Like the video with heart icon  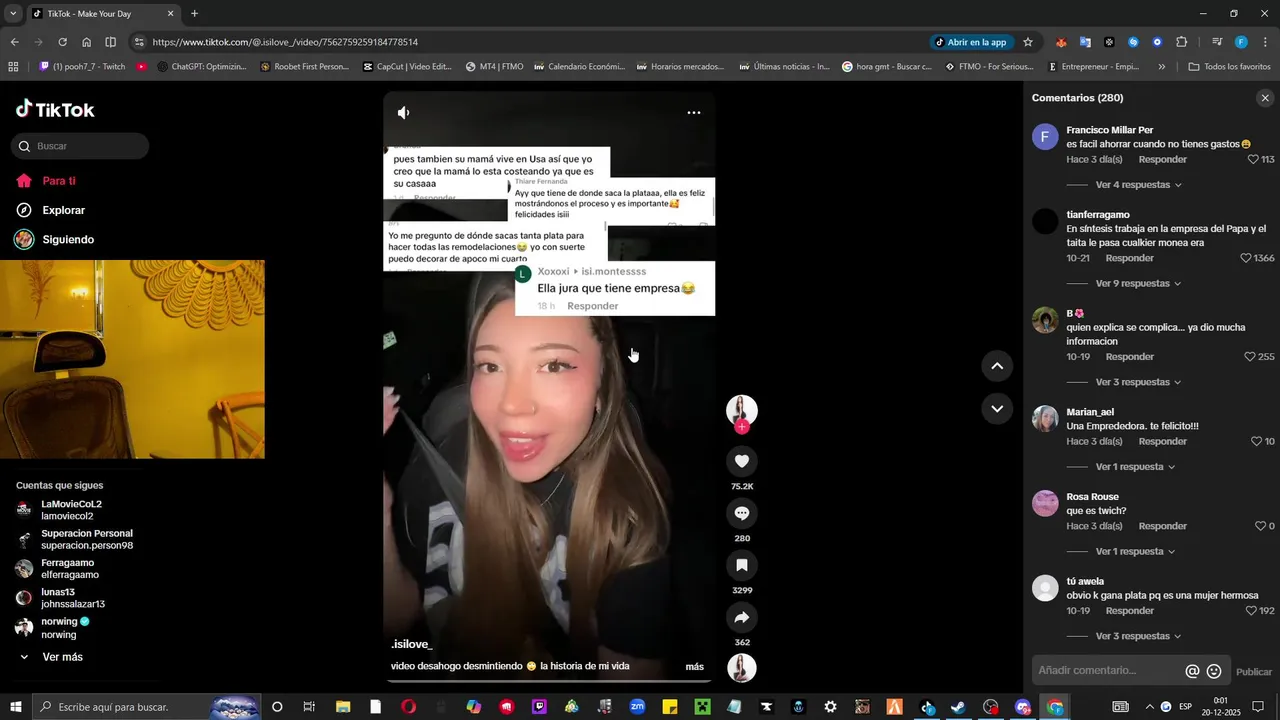point(742,461)
